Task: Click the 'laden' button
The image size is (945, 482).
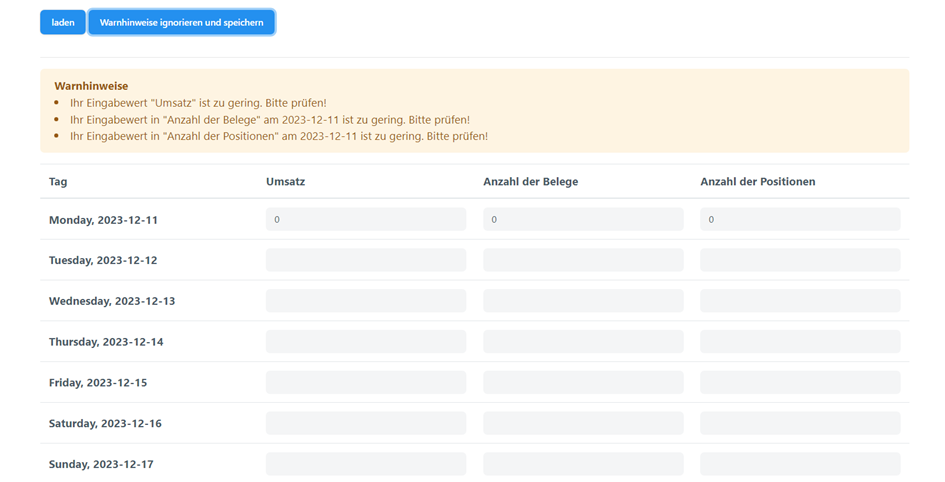Action: tap(62, 22)
